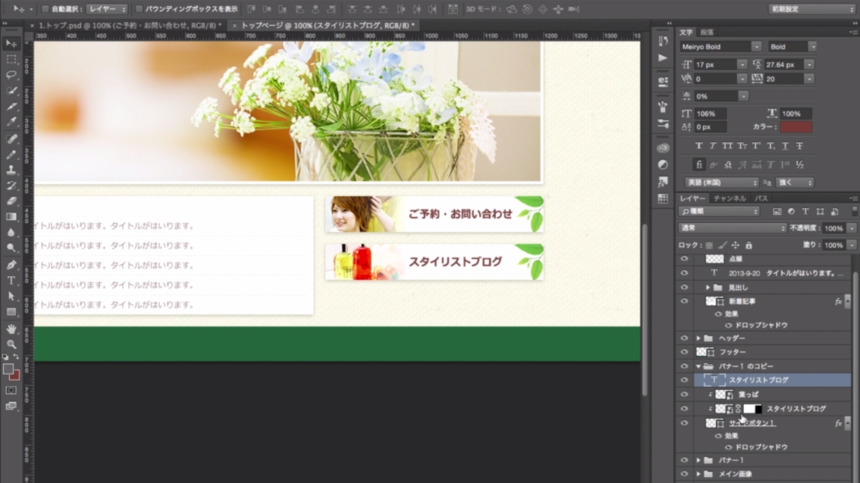Toggle layer filter on/off switch
This screenshot has width=860, height=483.
855,212
